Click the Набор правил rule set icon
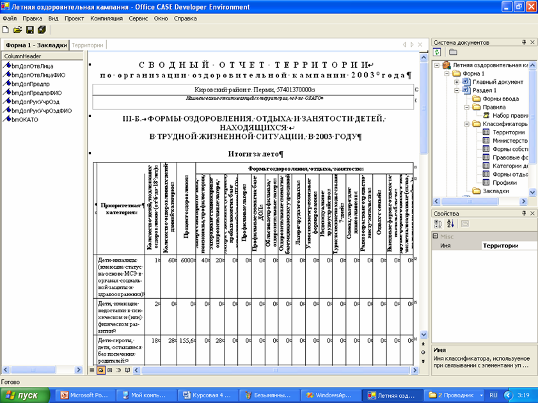538x403 pixels. pyautogui.click(x=487, y=115)
